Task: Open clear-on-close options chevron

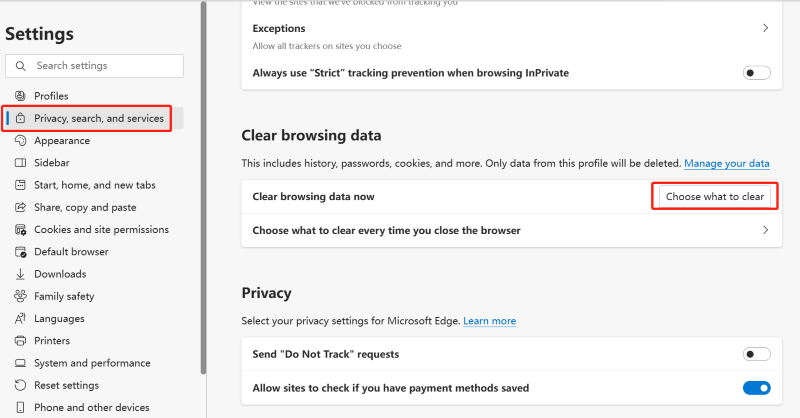Action: click(765, 230)
